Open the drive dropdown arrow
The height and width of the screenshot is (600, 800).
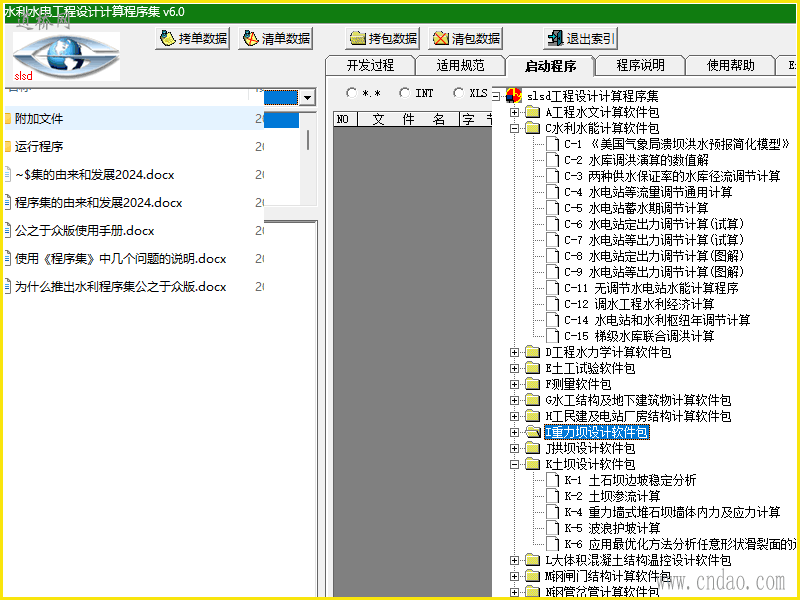(x=307, y=97)
